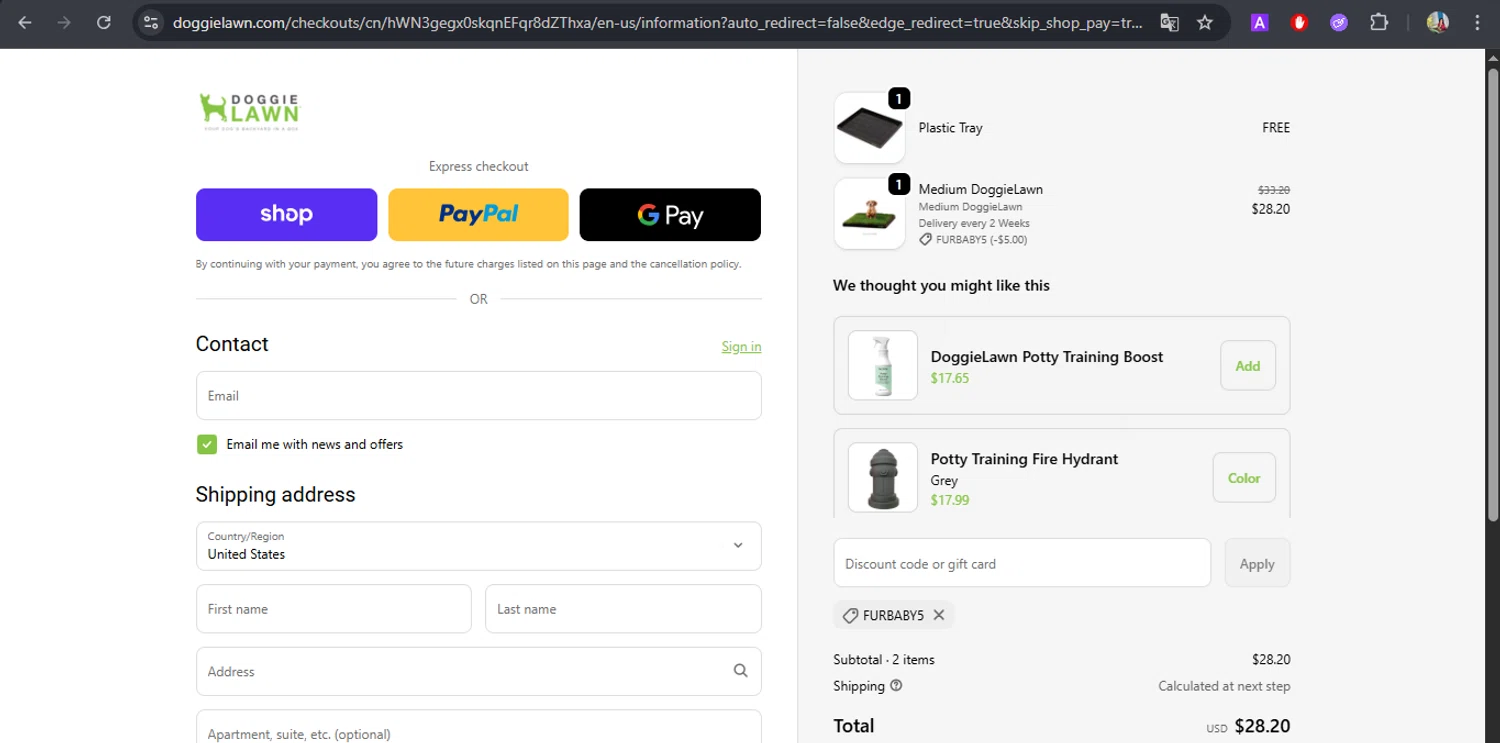Viewport: 1500px width, 743px height.
Task: Open translate page icon in address bar
Action: click(1169, 22)
